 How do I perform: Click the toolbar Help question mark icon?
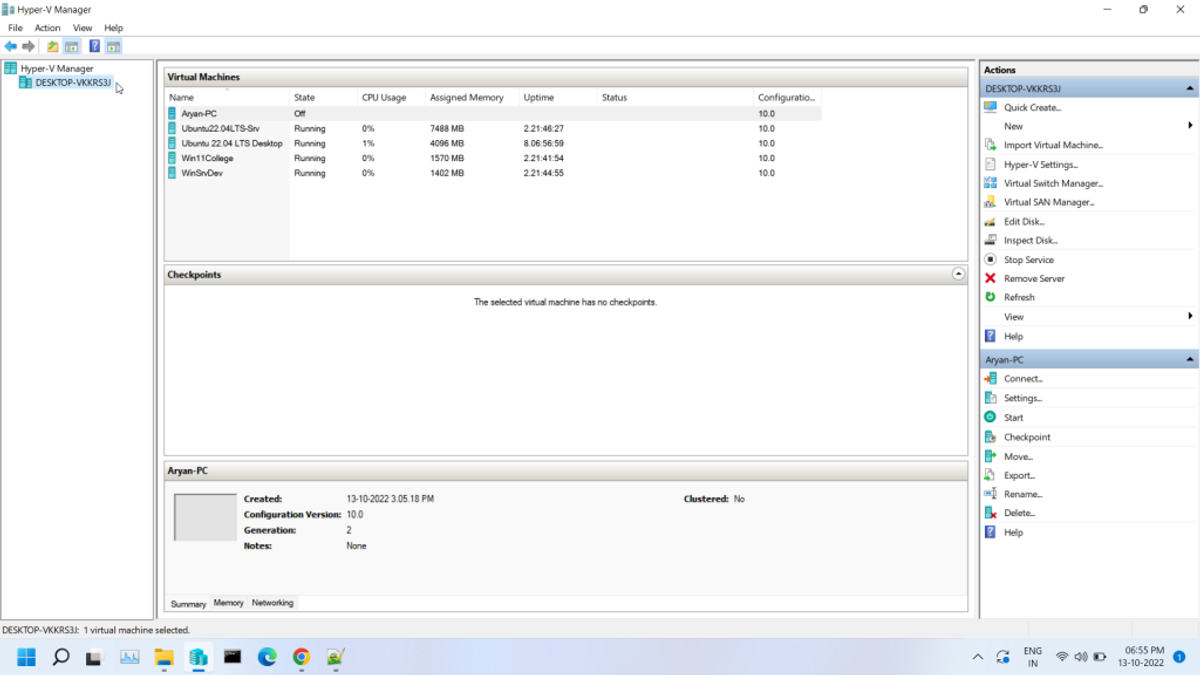(x=94, y=46)
